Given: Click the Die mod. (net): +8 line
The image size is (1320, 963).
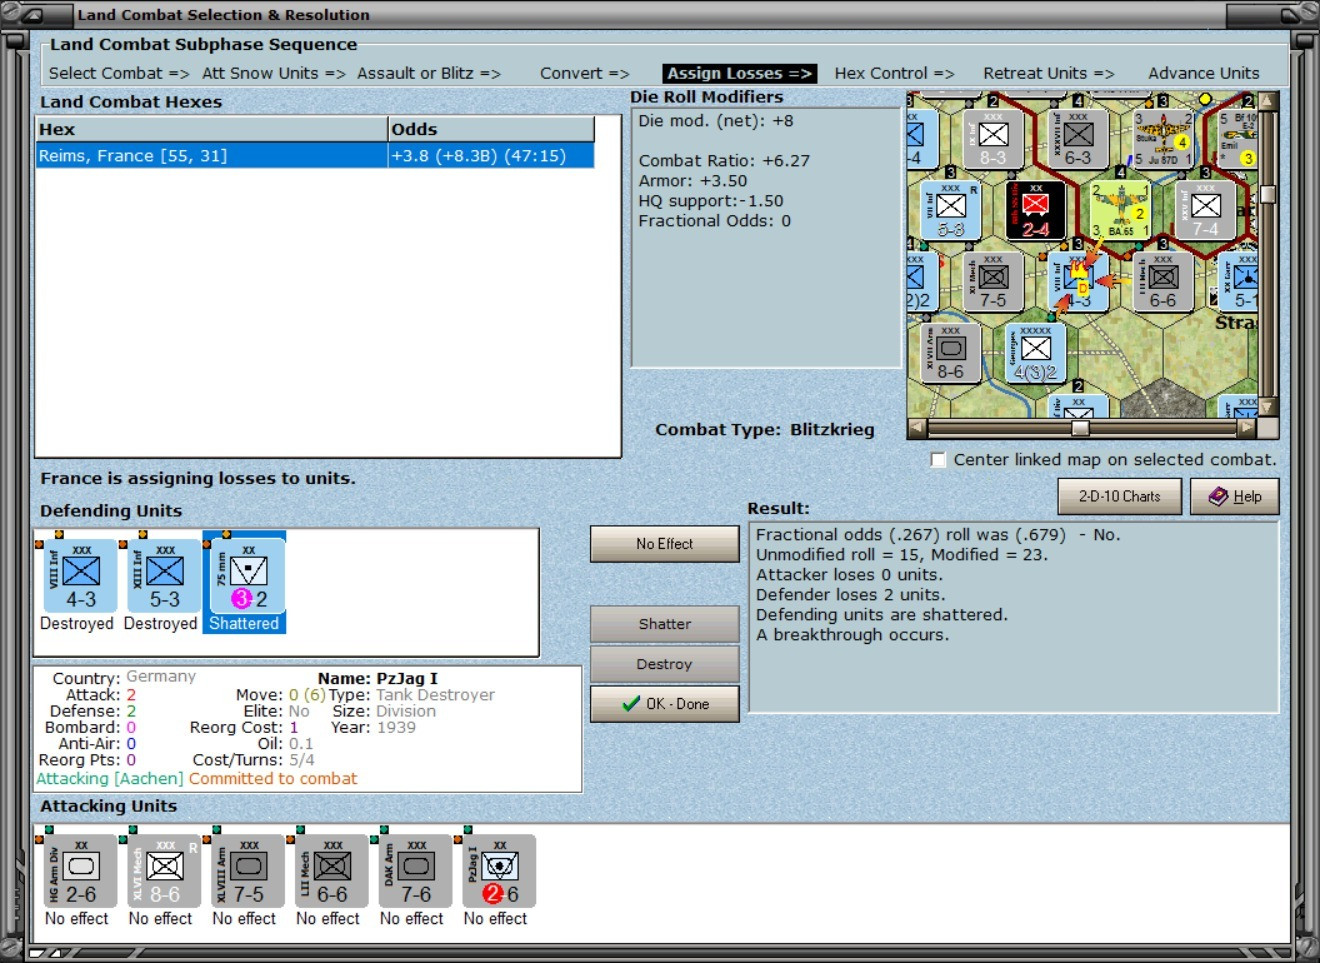Looking at the screenshot, I should pos(716,121).
